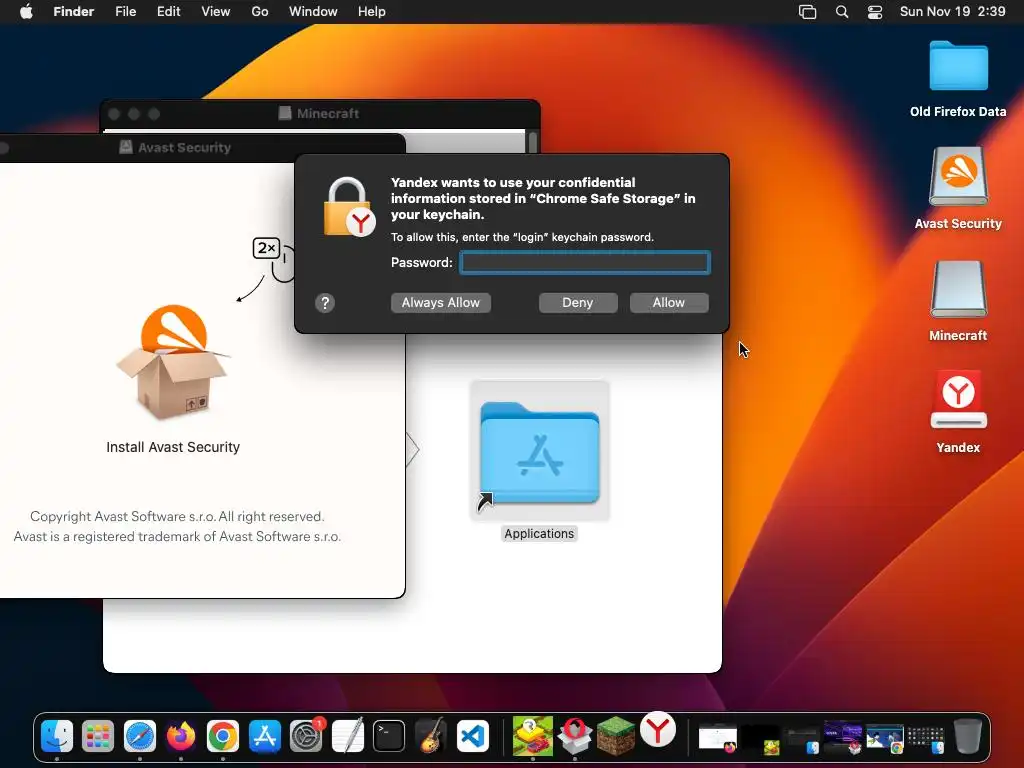1024x768 pixels.
Task: Click the Avast Security window title bar
Action: [202, 148]
